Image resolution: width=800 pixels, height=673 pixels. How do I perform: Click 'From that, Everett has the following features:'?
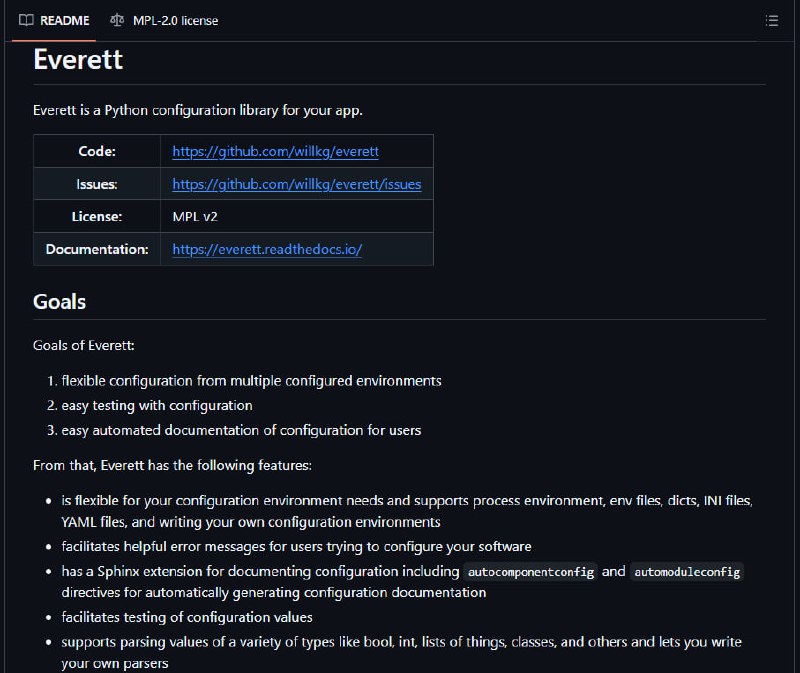(x=172, y=465)
